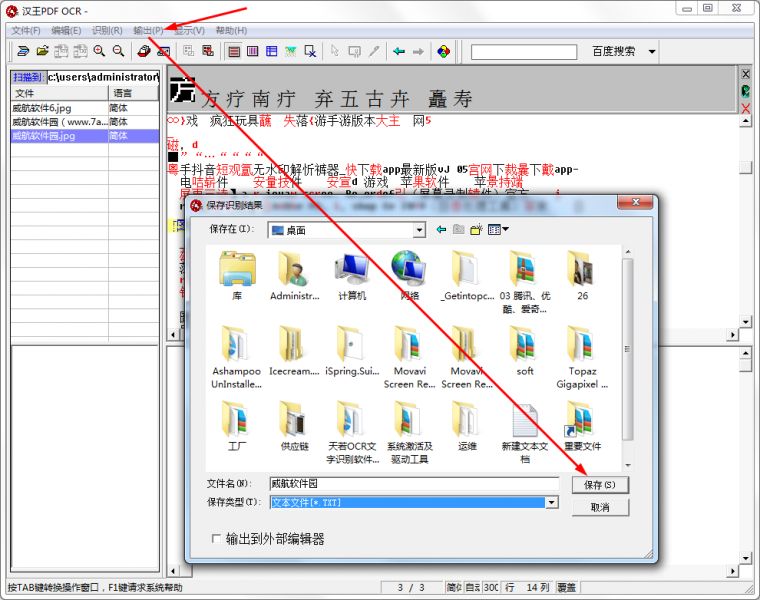Select the green image region tool
The height and width of the screenshot is (600, 760).
point(290,51)
